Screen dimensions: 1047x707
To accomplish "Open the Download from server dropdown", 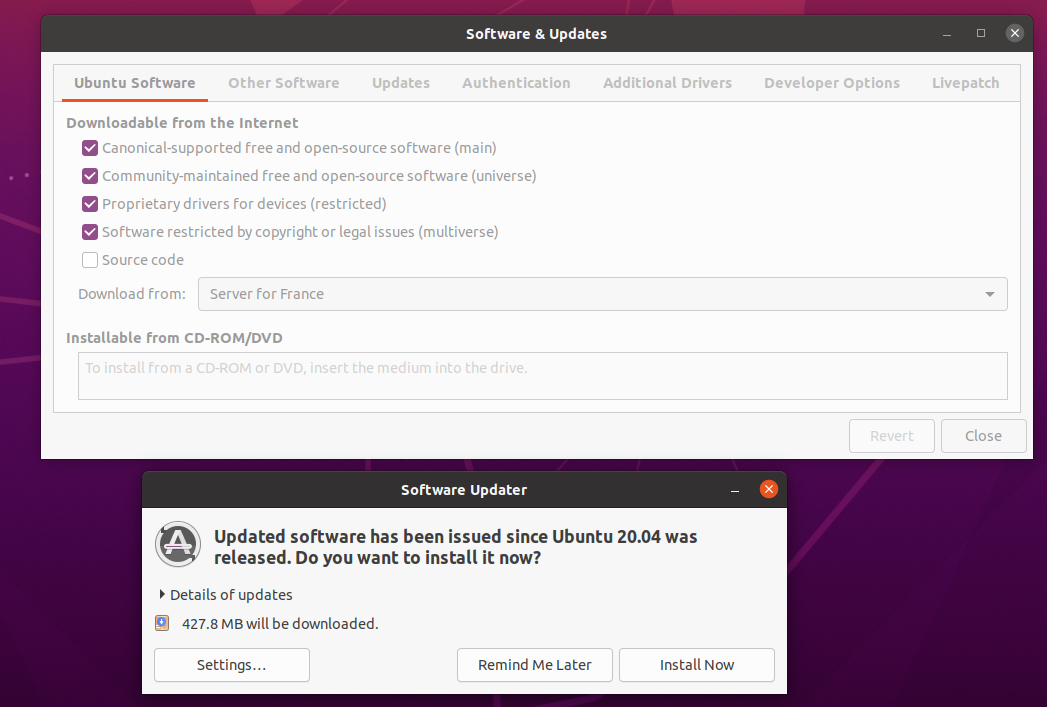I will [x=602, y=294].
